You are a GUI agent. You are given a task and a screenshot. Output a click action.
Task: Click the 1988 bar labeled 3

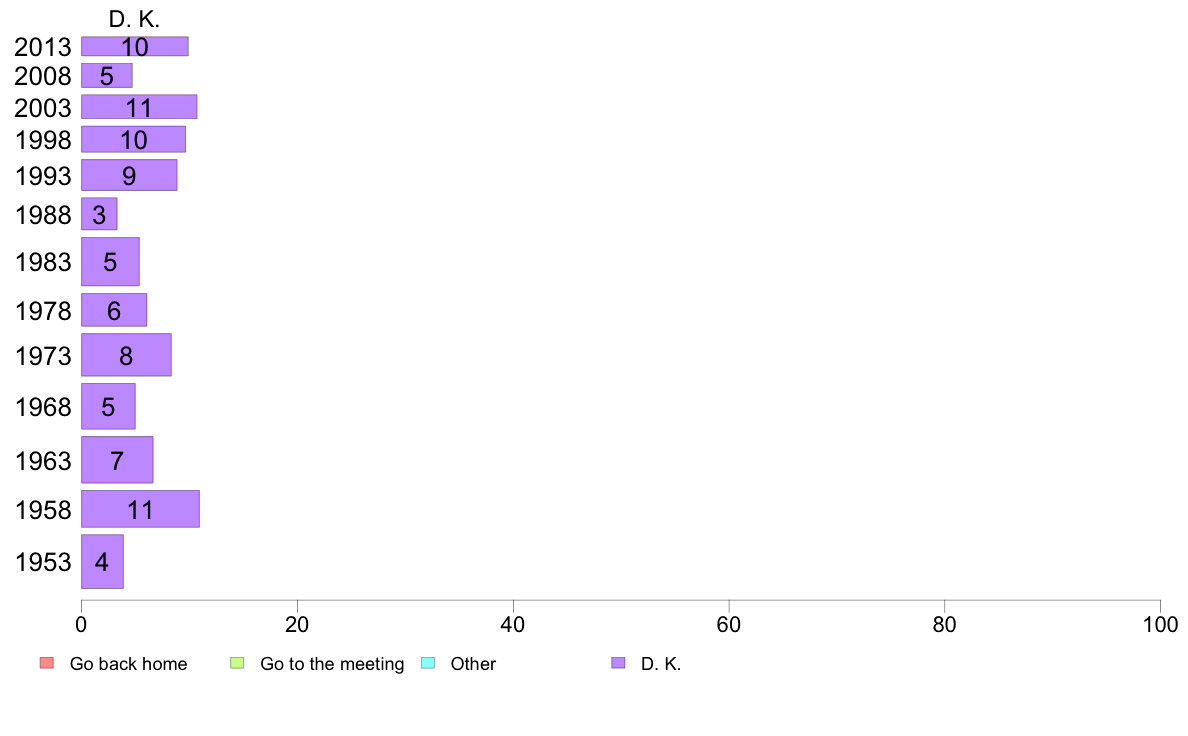[99, 215]
